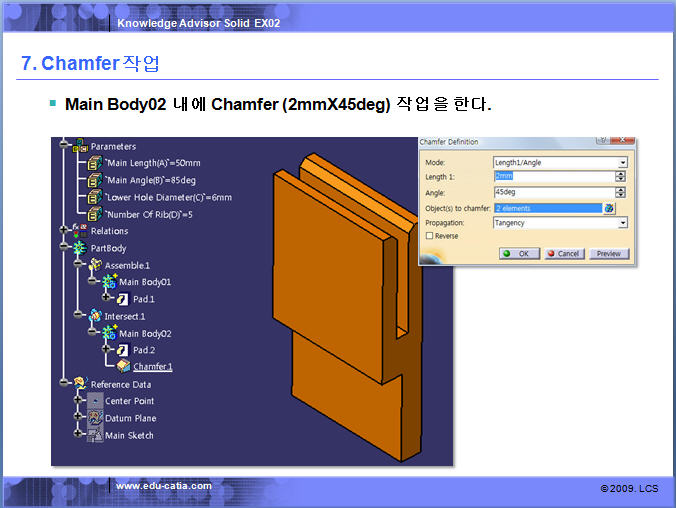The image size is (676, 508).
Task: Open the Mode dropdown
Action: (x=622, y=162)
